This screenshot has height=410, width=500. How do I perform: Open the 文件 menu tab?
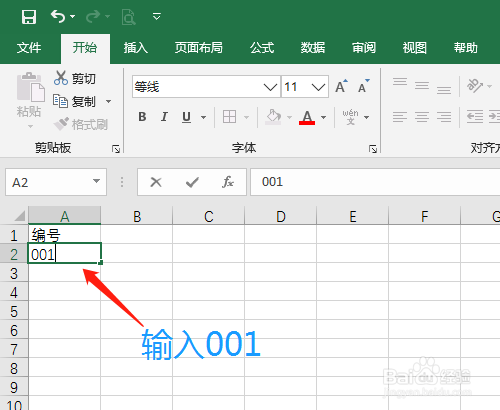tap(29, 48)
